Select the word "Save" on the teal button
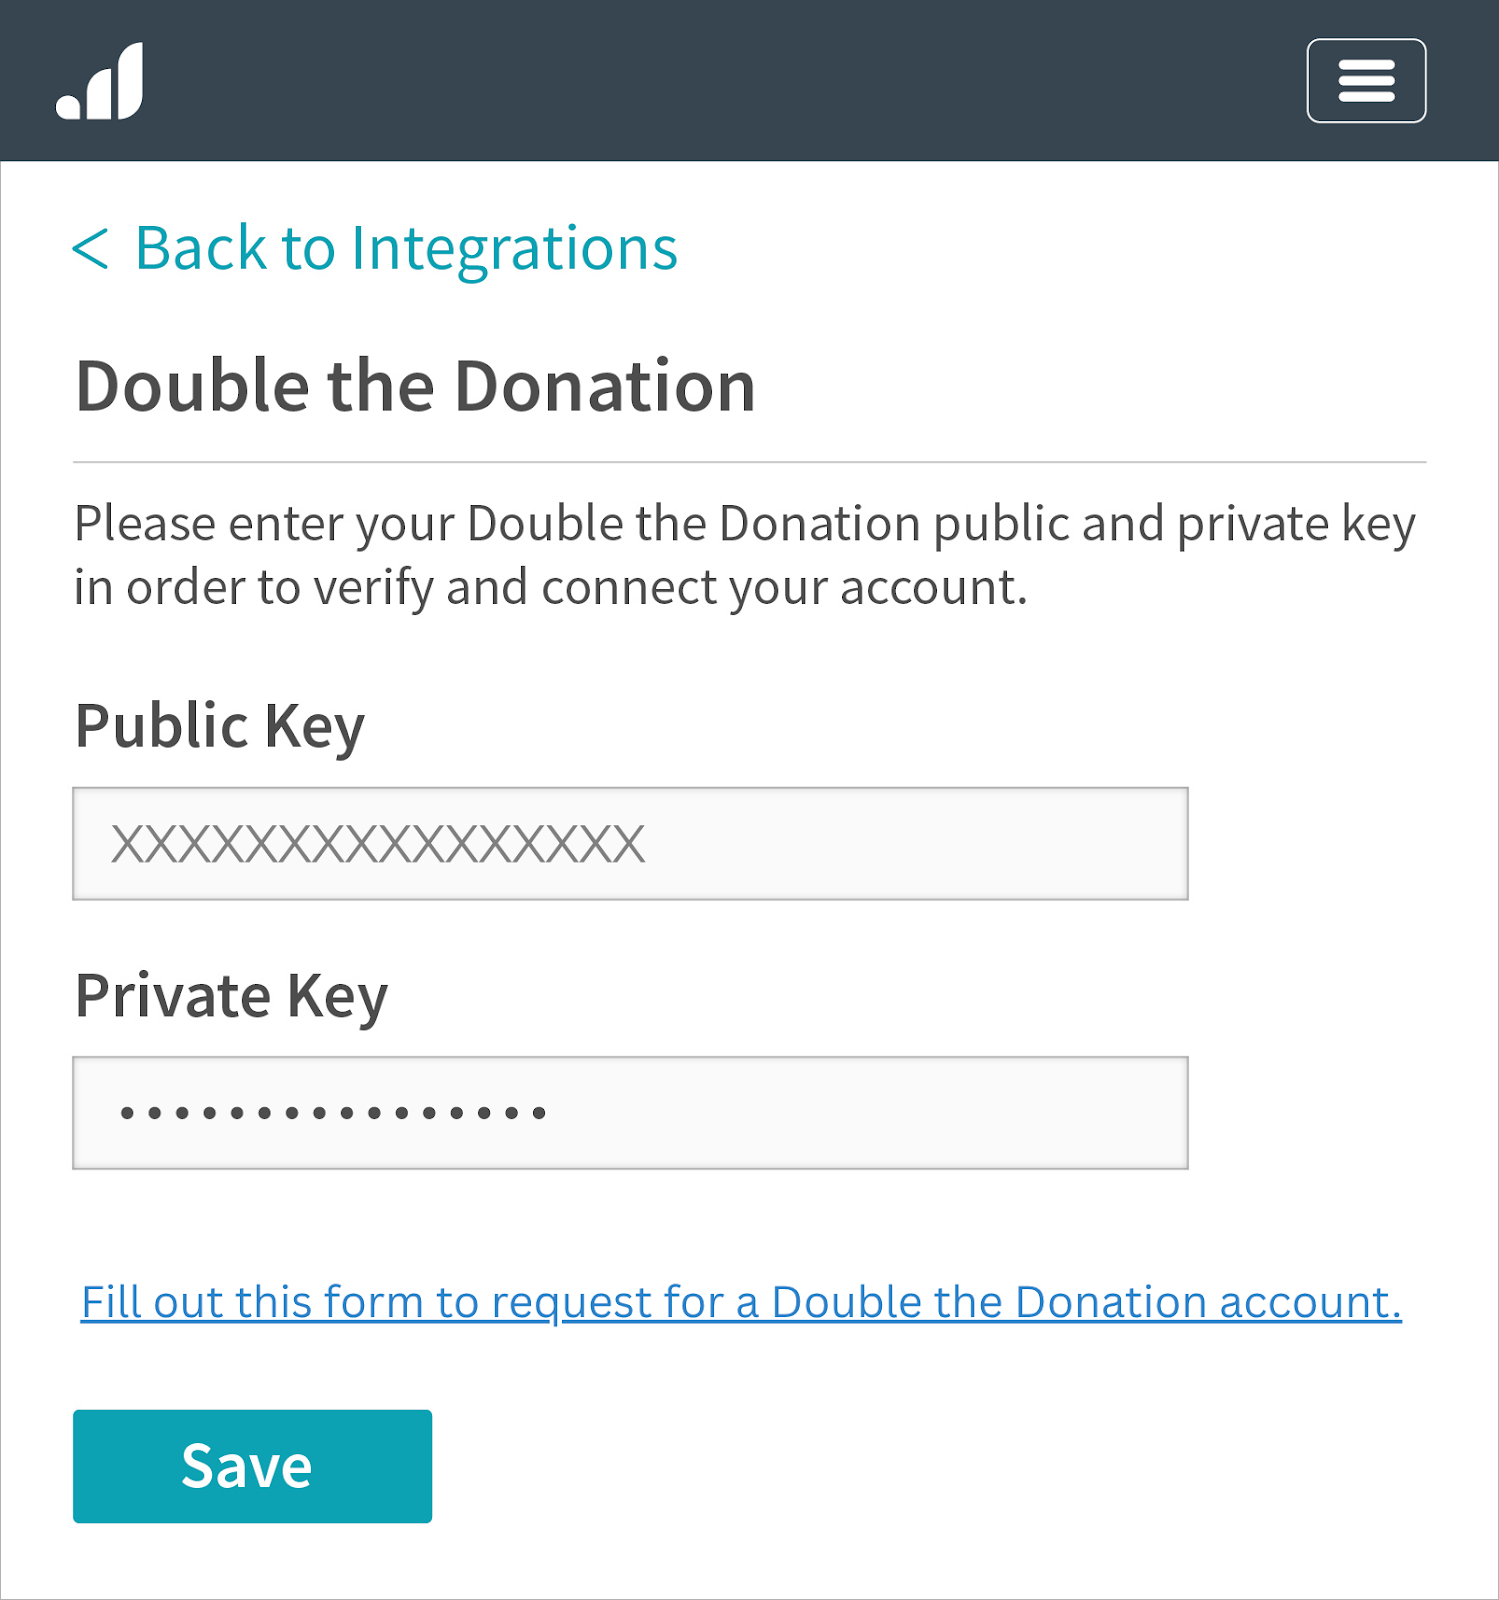Screen dimensions: 1499x1600 247,1467
